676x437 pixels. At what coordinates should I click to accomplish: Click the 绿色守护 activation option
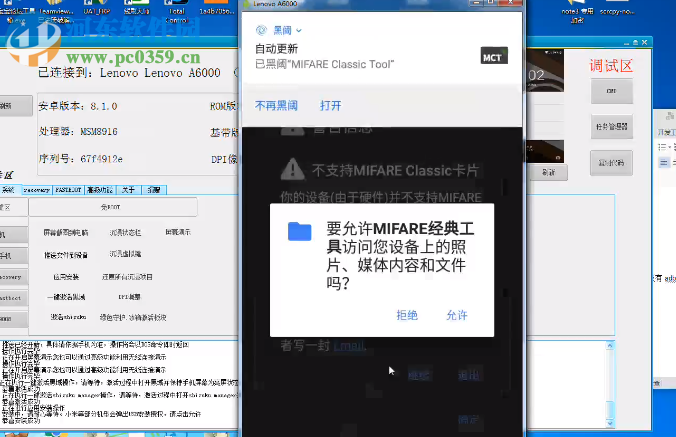click(x=133, y=318)
